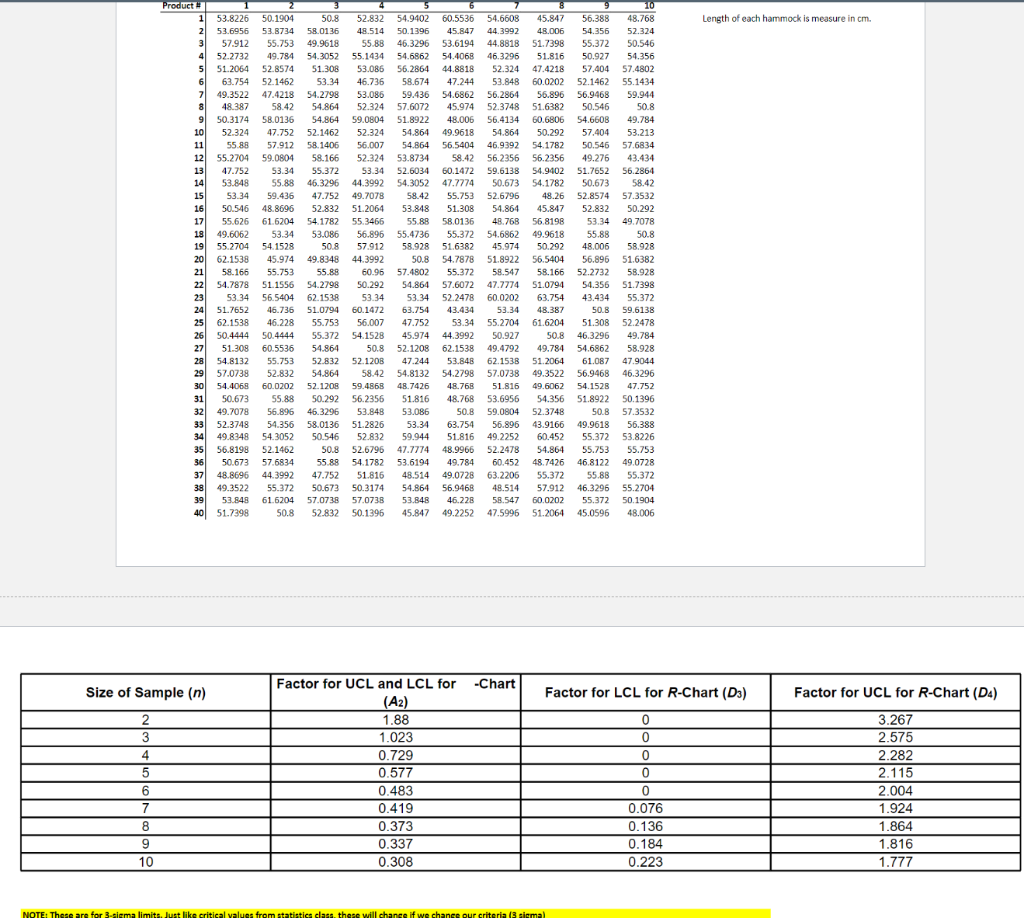Select the Factor for UCL for R-Chart header
Image resolution: width=1024 pixels, height=918 pixels.
coord(896,692)
